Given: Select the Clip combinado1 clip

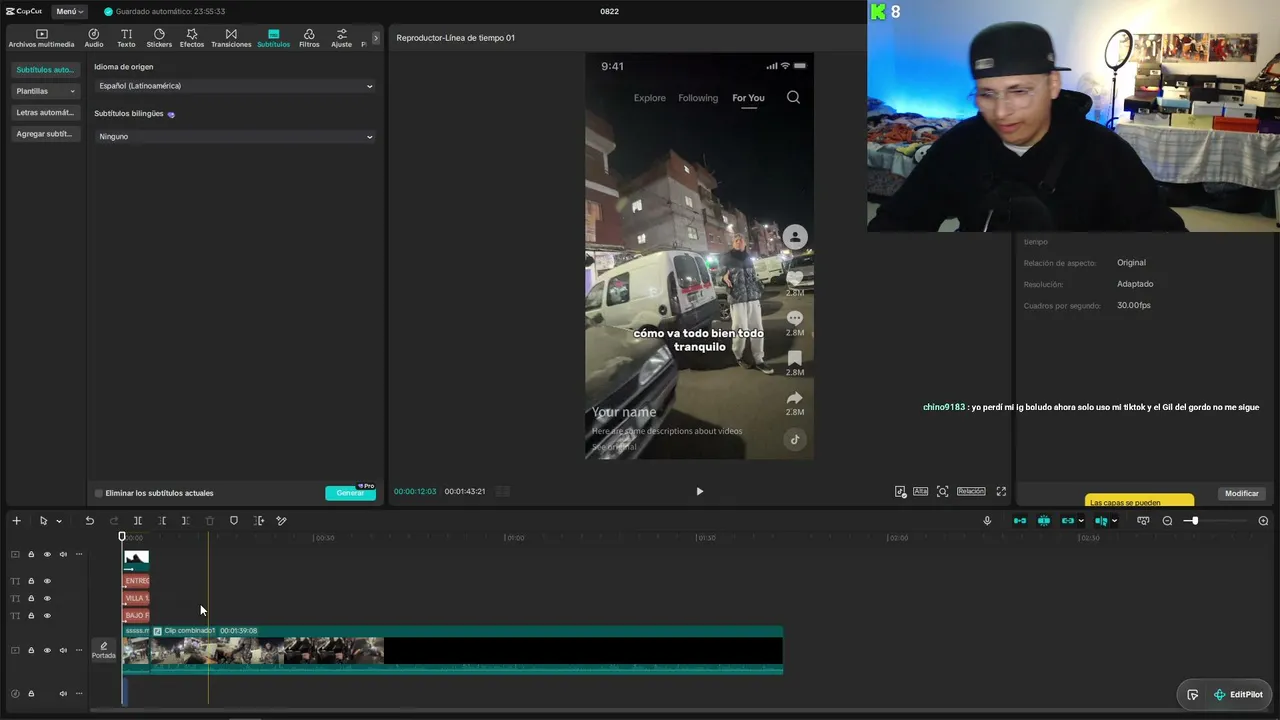Looking at the screenshot, I should (x=466, y=650).
